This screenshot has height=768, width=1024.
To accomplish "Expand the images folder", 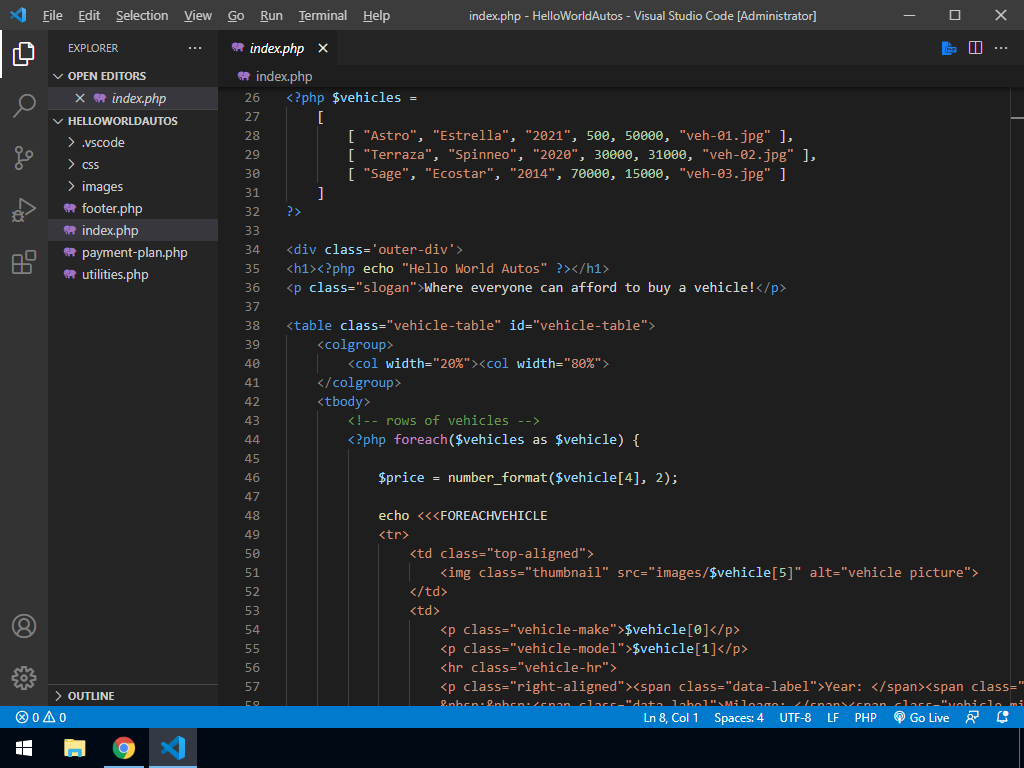I will click(102, 186).
